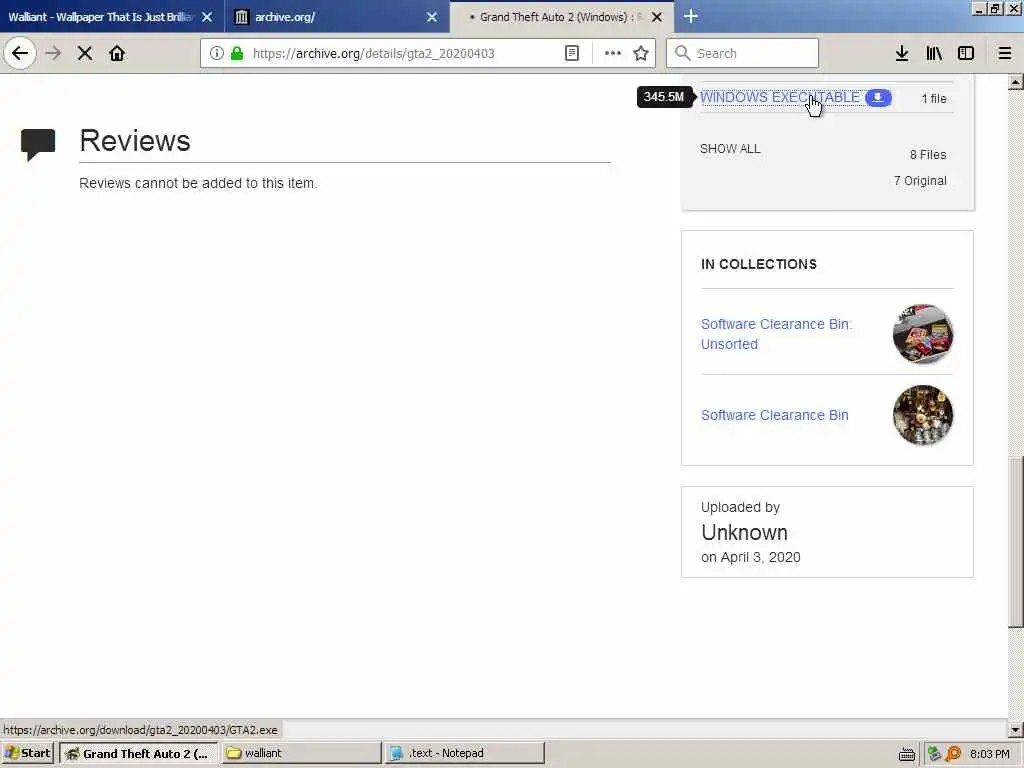
Task: Open the network tray icon
Action: (x=935, y=754)
